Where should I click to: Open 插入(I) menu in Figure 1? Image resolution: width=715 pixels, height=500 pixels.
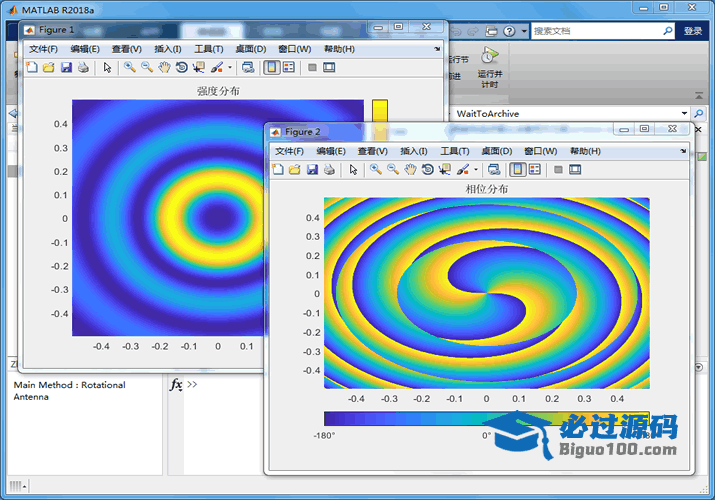coord(165,49)
